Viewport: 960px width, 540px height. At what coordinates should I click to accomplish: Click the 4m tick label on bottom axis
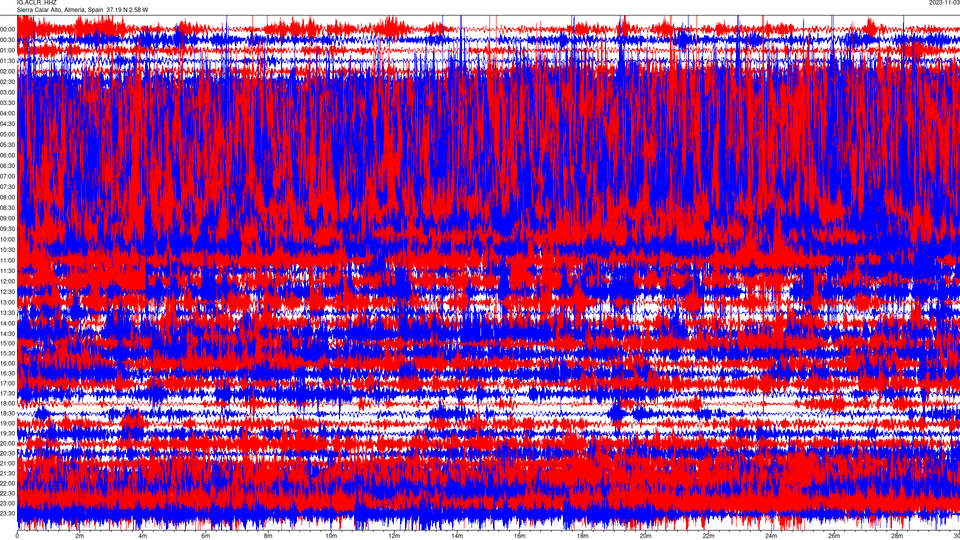click(143, 536)
